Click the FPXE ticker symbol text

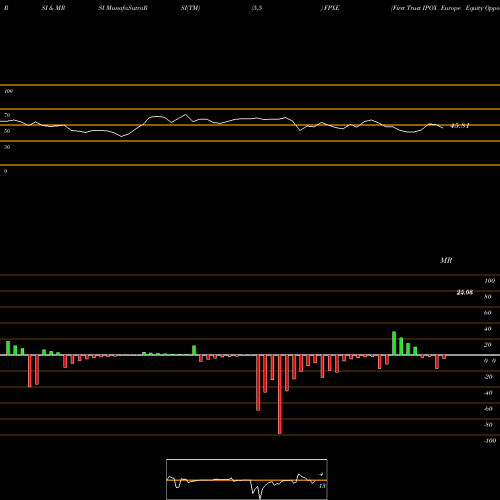[x=331, y=8]
